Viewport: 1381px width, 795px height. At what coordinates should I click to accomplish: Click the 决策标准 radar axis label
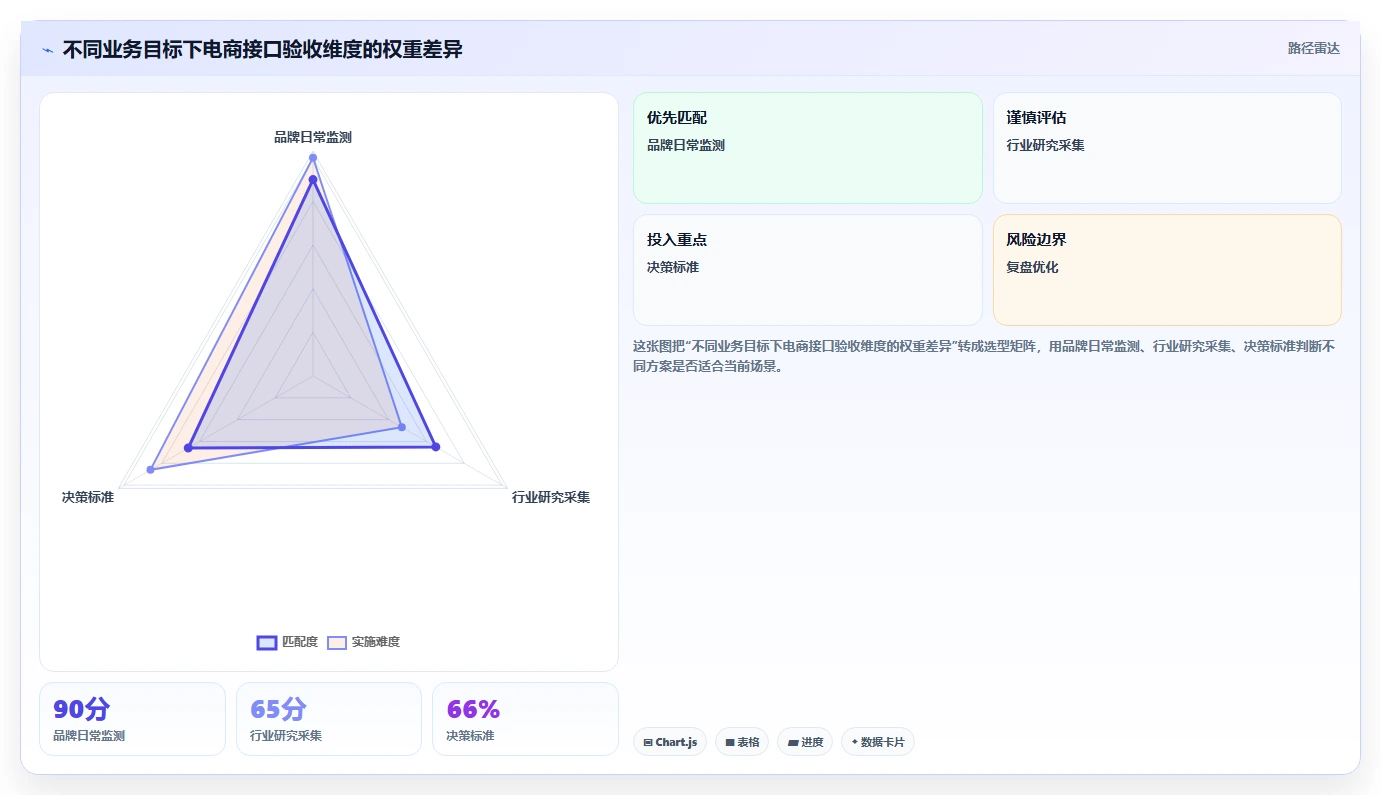click(x=88, y=497)
